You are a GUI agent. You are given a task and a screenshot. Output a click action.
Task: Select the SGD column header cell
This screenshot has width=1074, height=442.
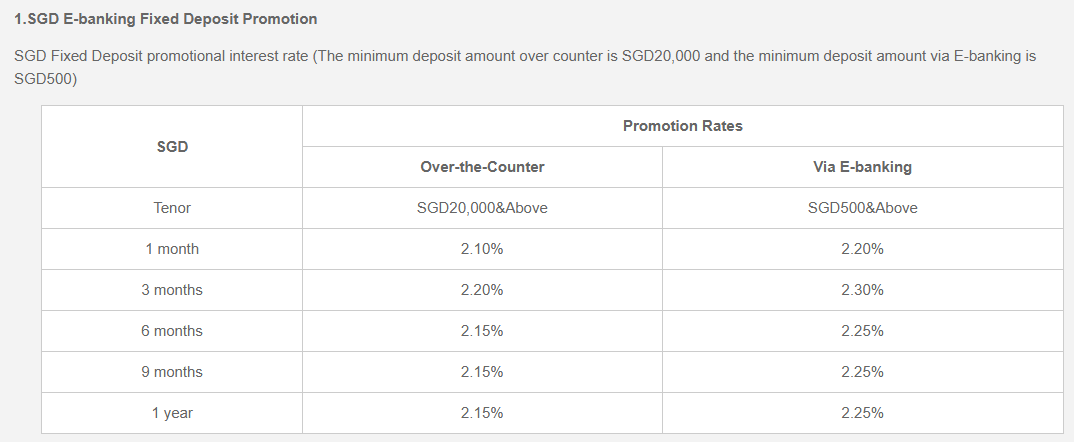coord(172,146)
